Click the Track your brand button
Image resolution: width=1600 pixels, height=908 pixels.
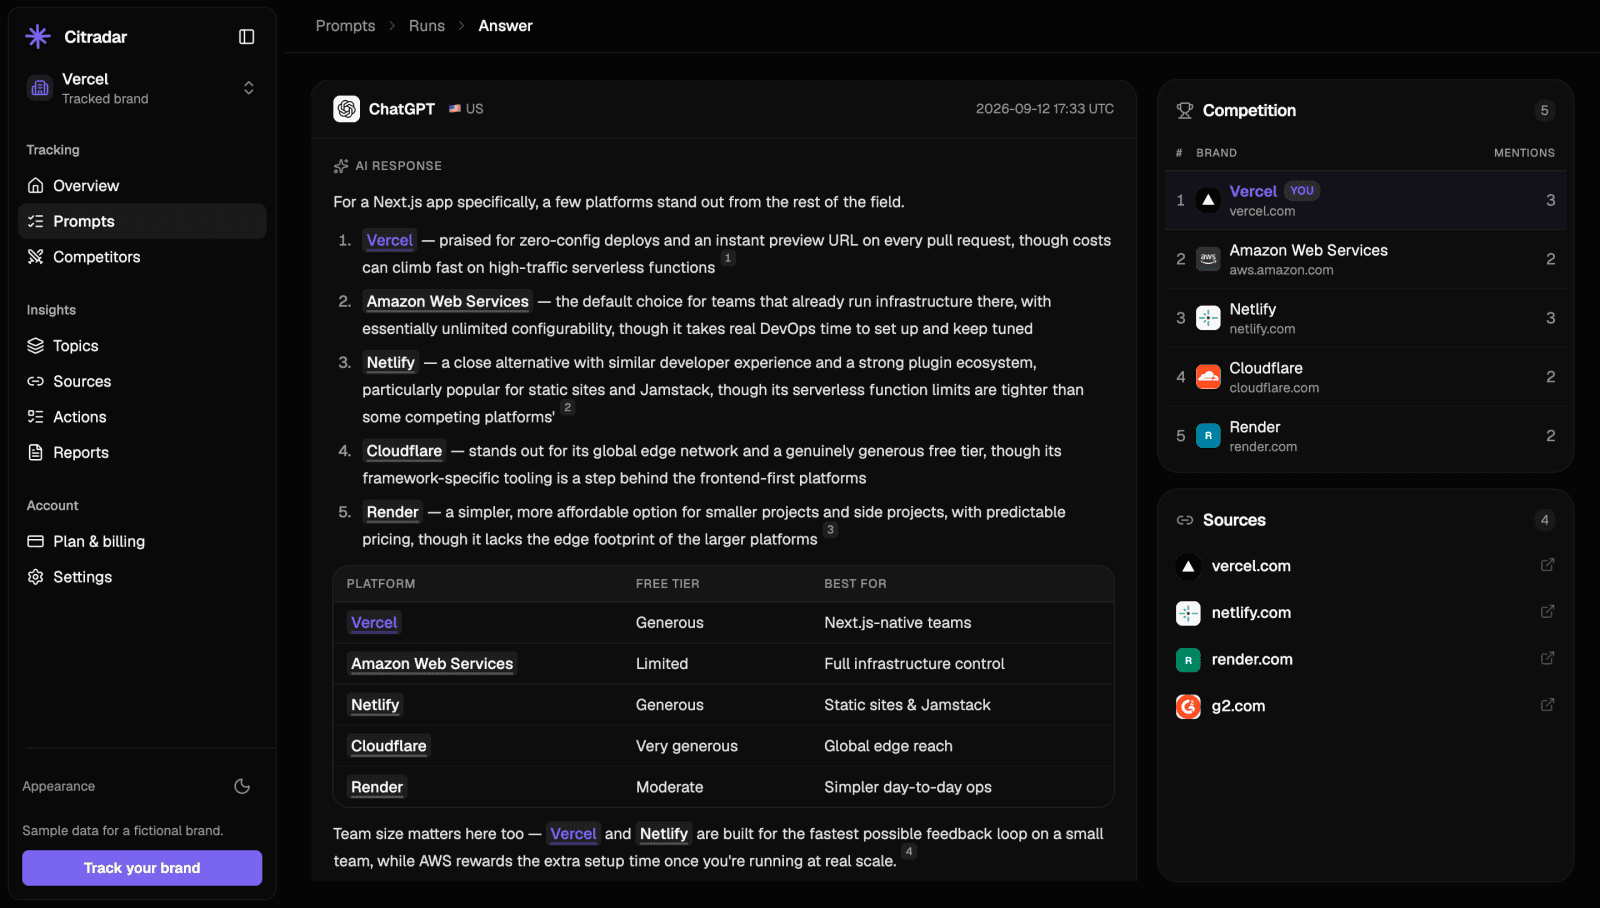click(142, 868)
